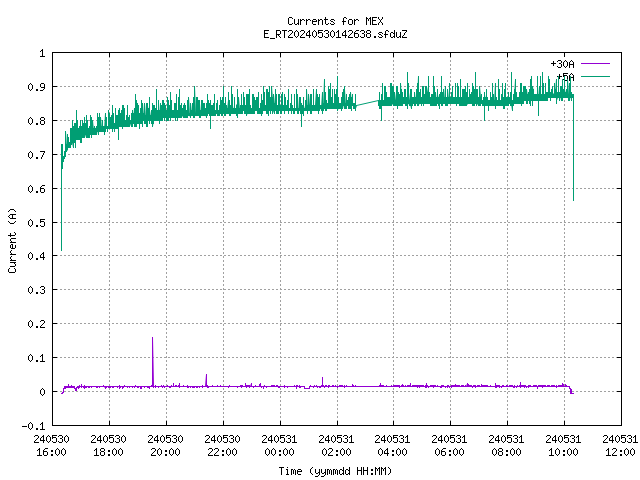Click the y-axis tick value -0.1

(33, 425)
